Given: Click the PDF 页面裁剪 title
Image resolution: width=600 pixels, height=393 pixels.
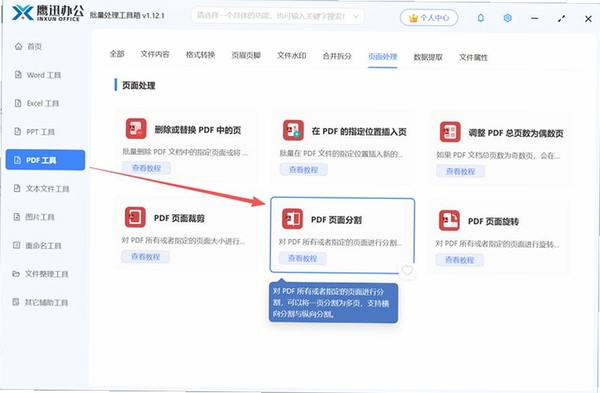Looking at the screenshot, I should pyautogui.click(x=179, y=218).
